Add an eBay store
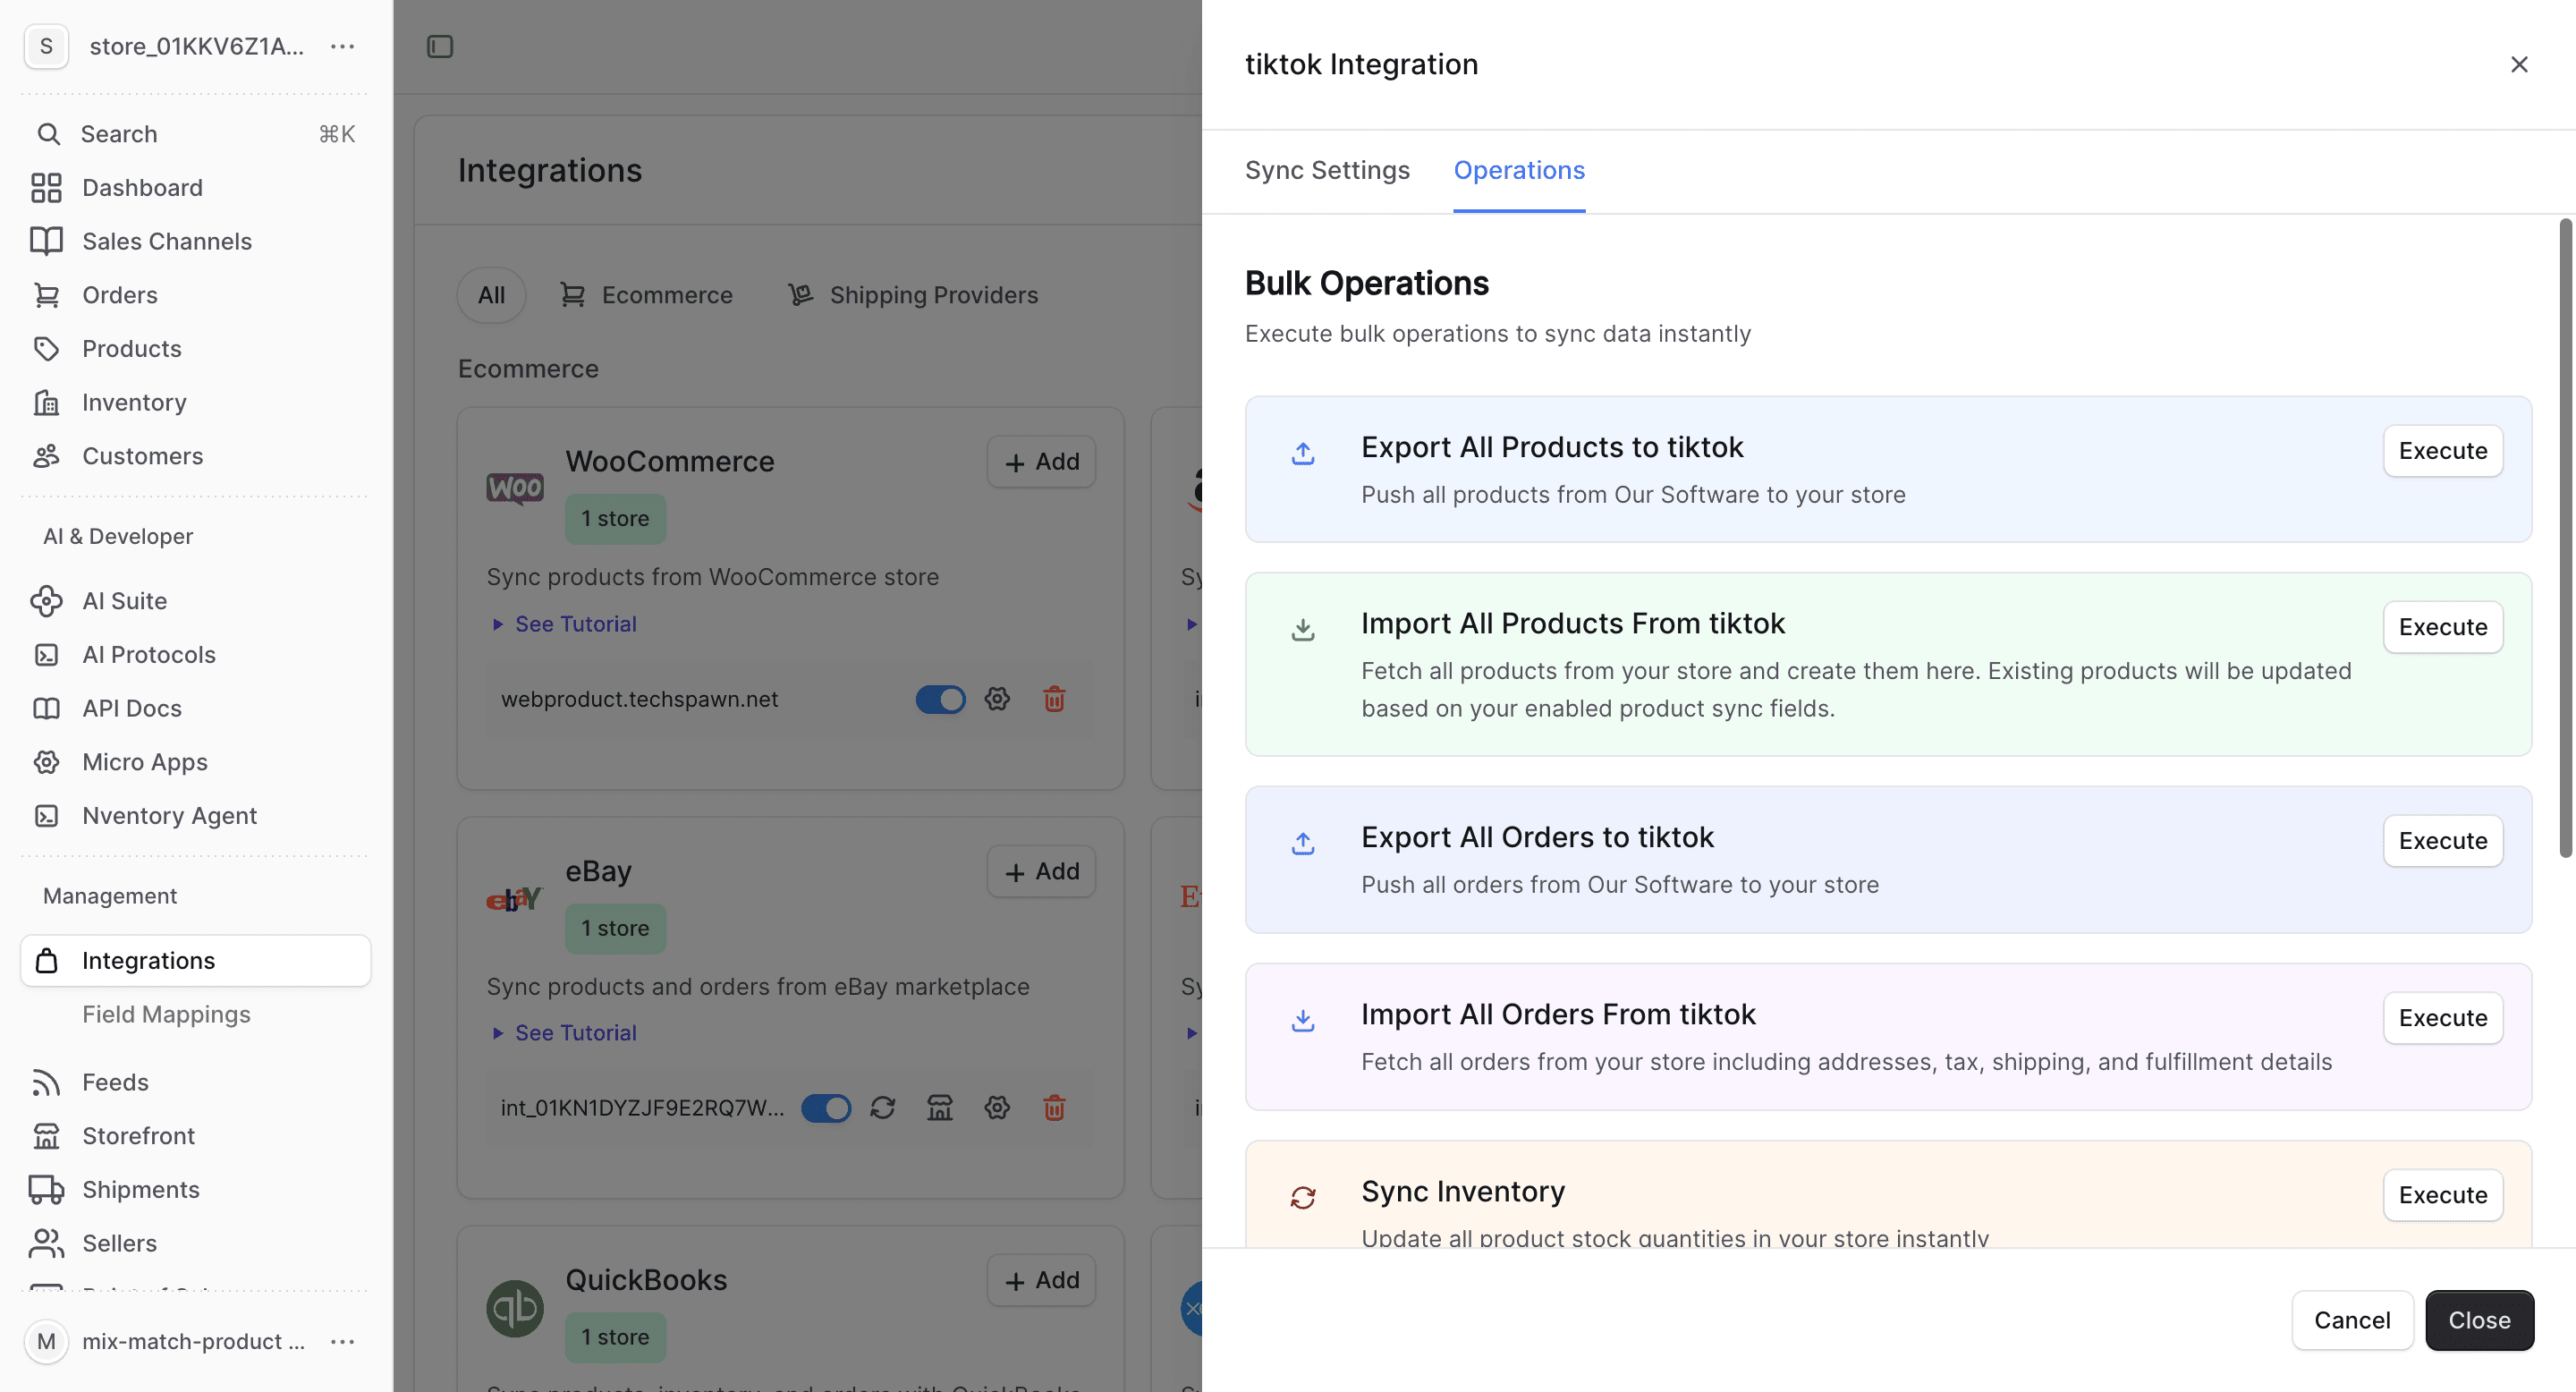2576x1392 pixels. click(1041, 872)
